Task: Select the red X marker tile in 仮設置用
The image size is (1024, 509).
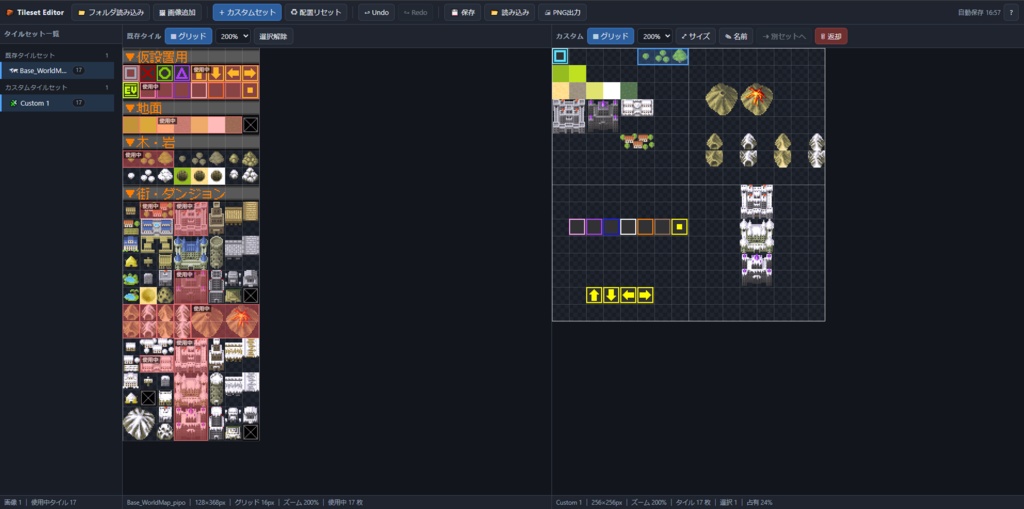Action: coord(148,73)
